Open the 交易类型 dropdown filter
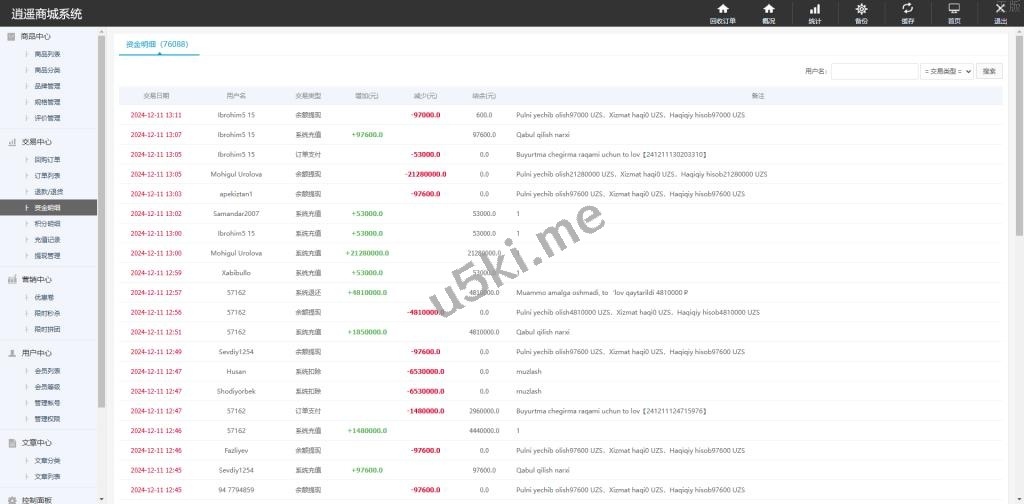Image resolution: width=1024 pixels, height=504 pixels. pyautogui.click(x=947, y=71)
